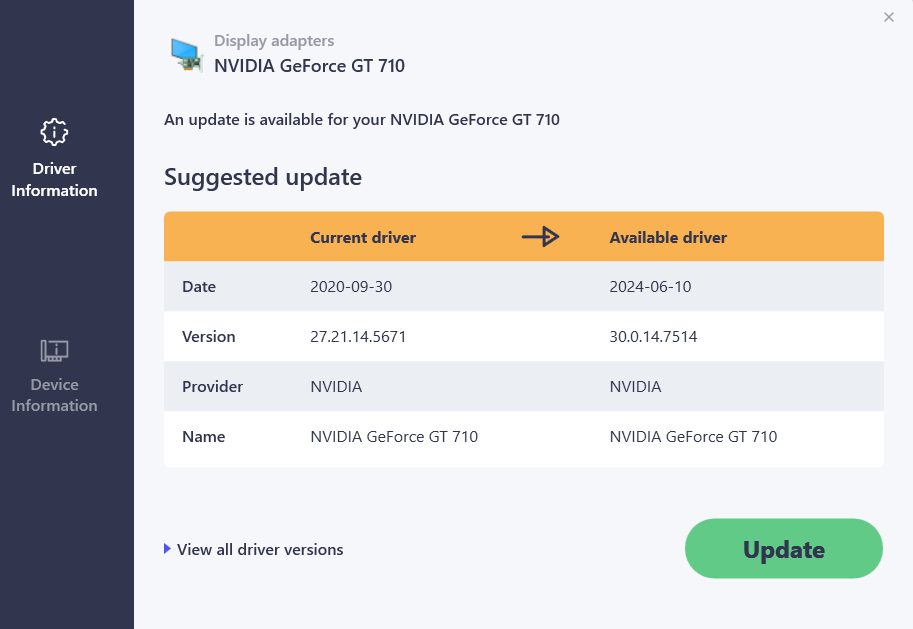913x629 pixels.
Task: Click the View all driver versions link
Action: 260,549
